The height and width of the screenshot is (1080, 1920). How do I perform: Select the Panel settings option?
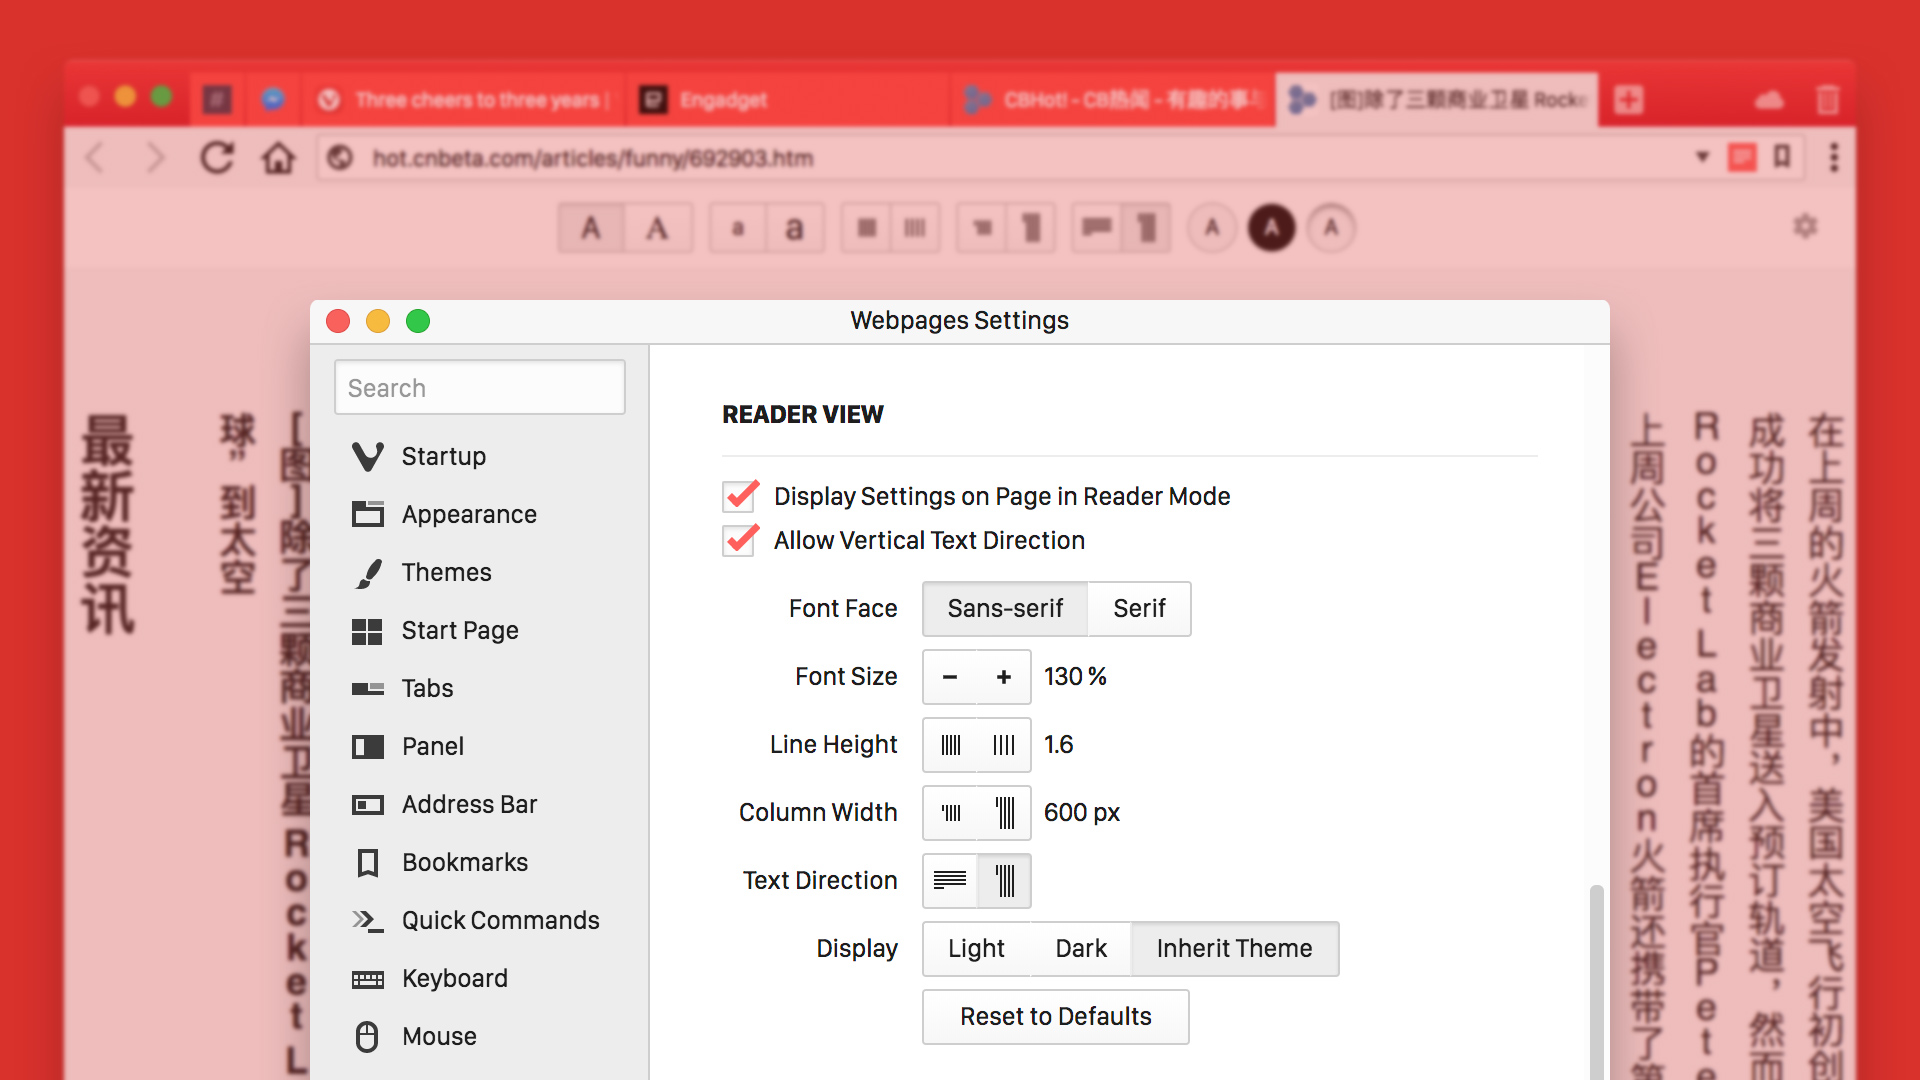[434, 745]
